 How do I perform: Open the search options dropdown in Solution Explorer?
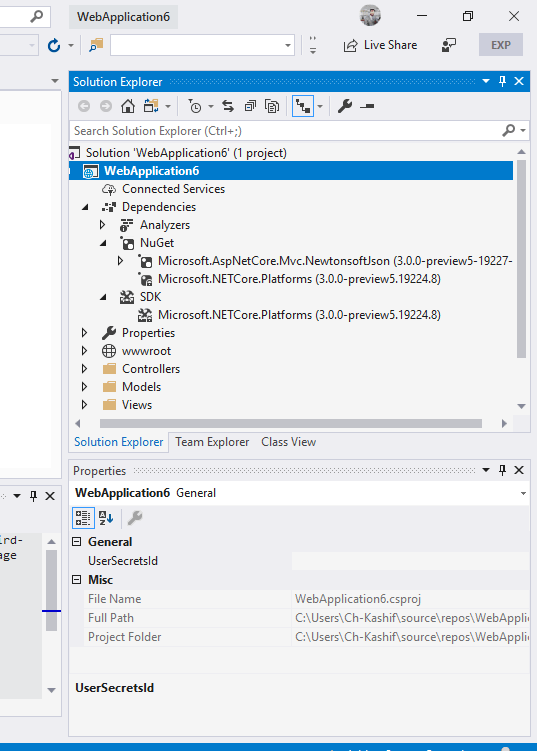(523, 130)
